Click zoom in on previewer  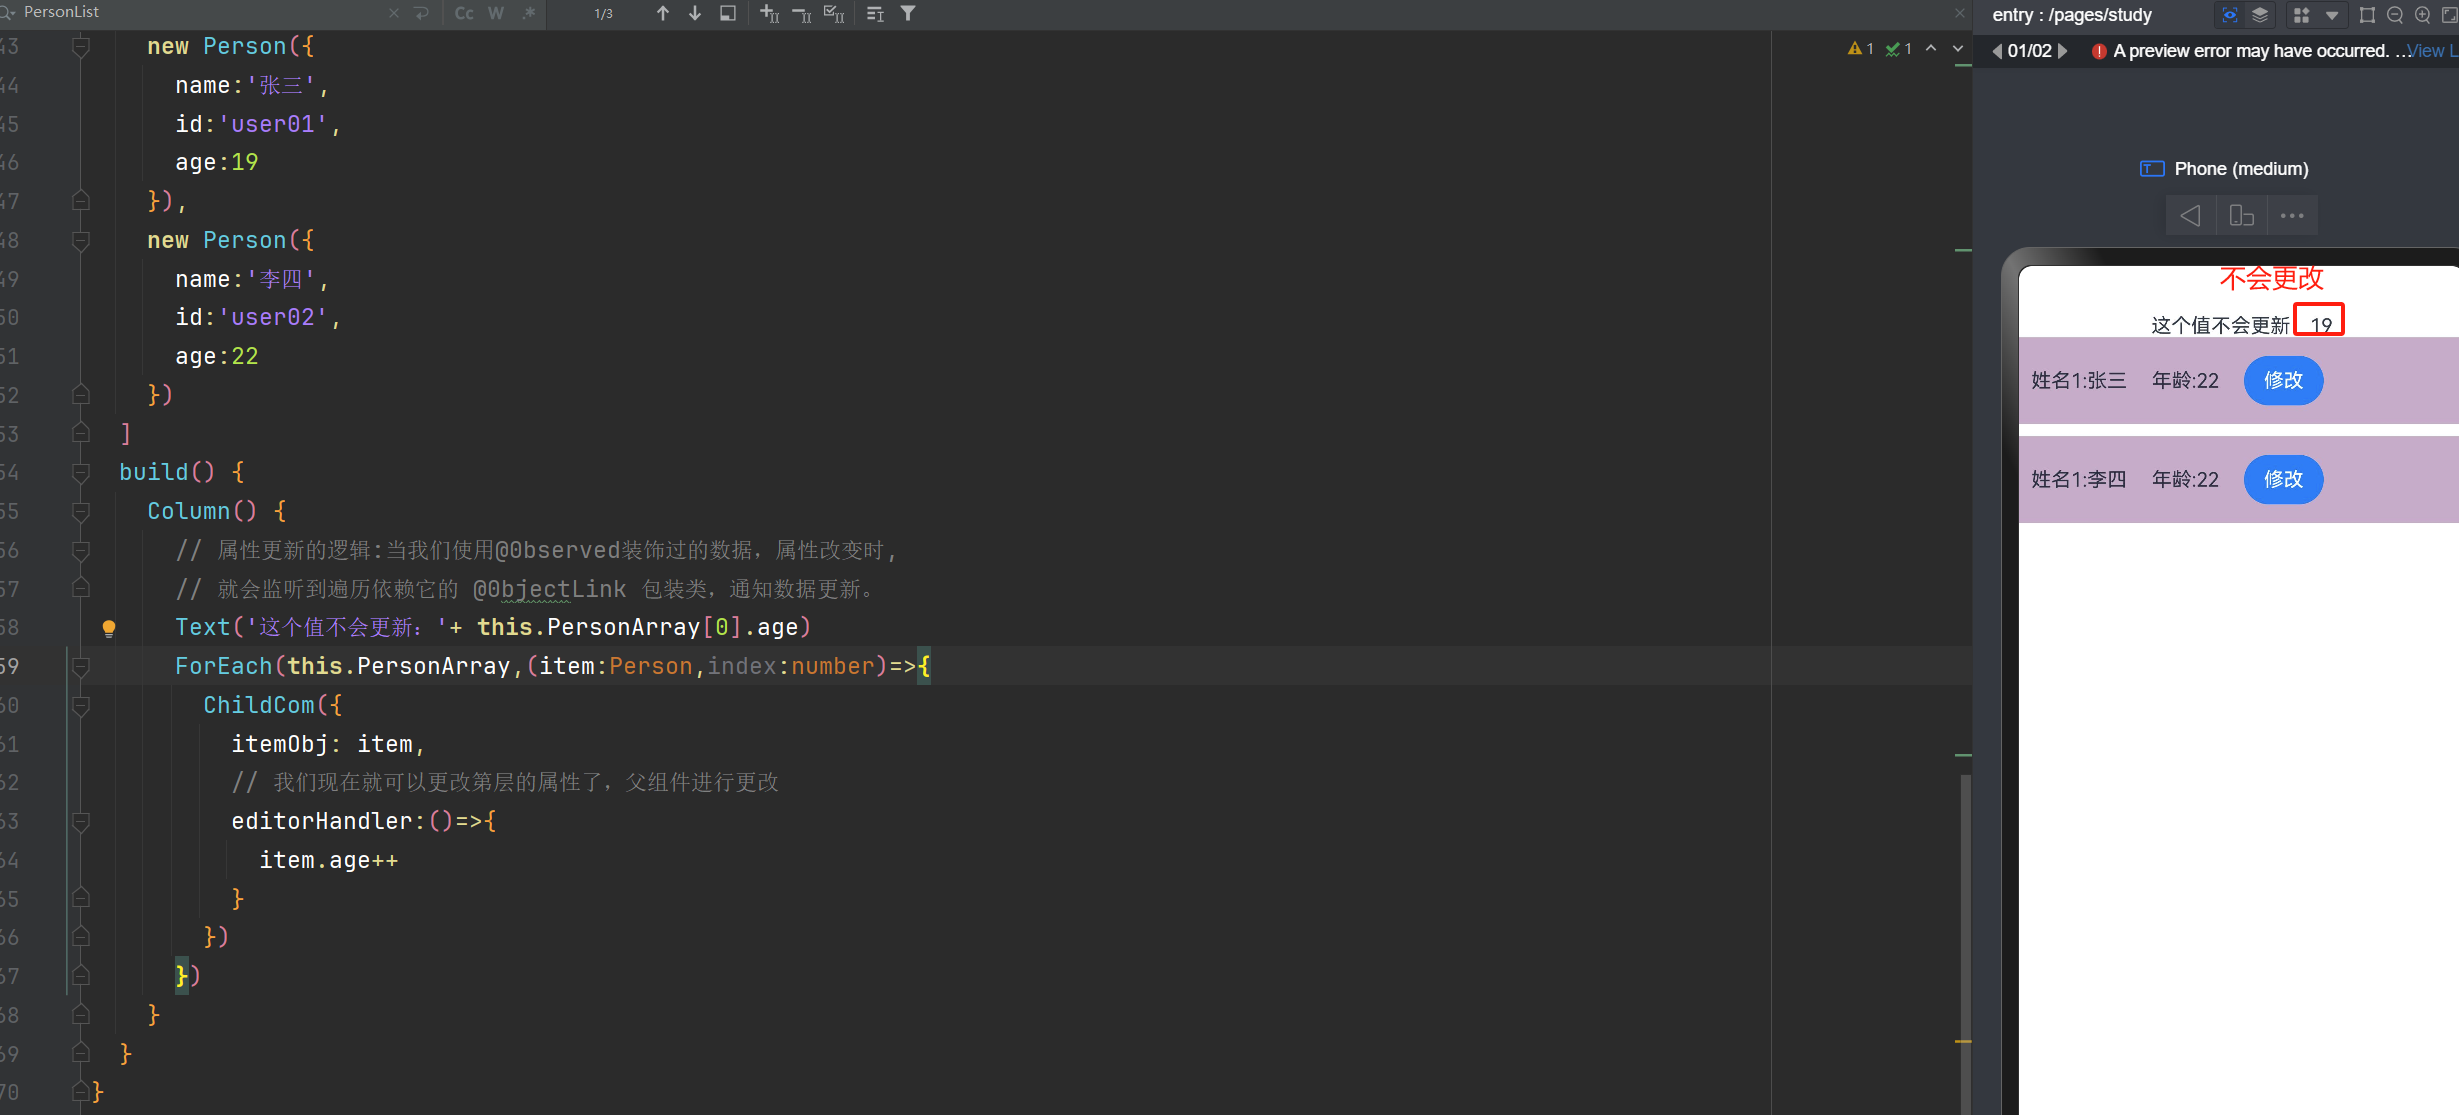point(2422,15)
